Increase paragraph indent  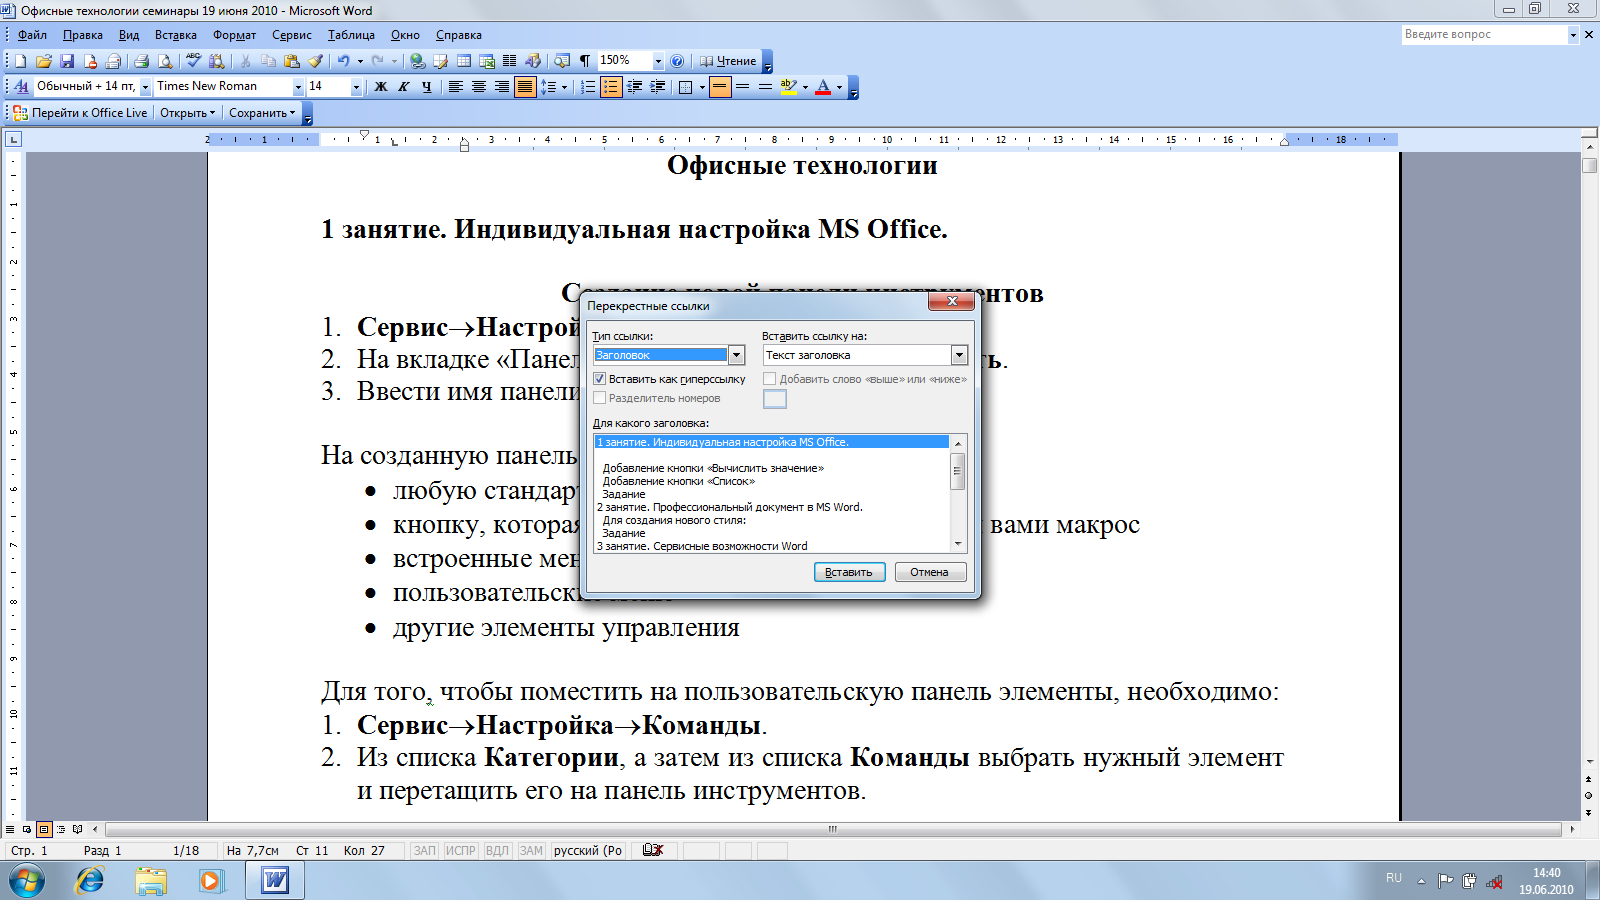(657, 87)
